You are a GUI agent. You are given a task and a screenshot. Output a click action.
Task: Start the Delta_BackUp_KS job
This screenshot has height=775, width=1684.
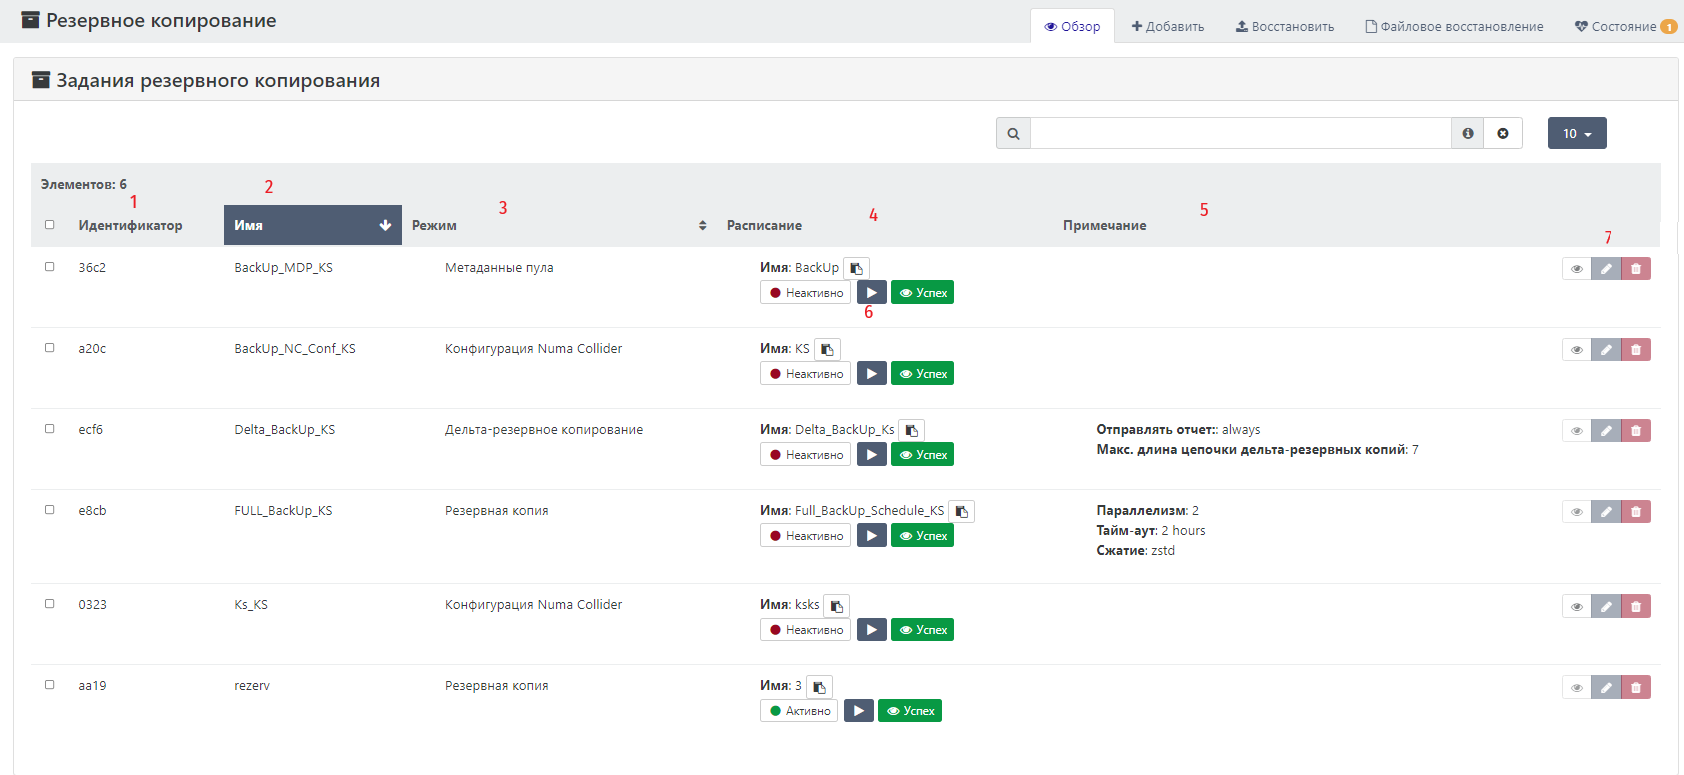pos(872,455)
